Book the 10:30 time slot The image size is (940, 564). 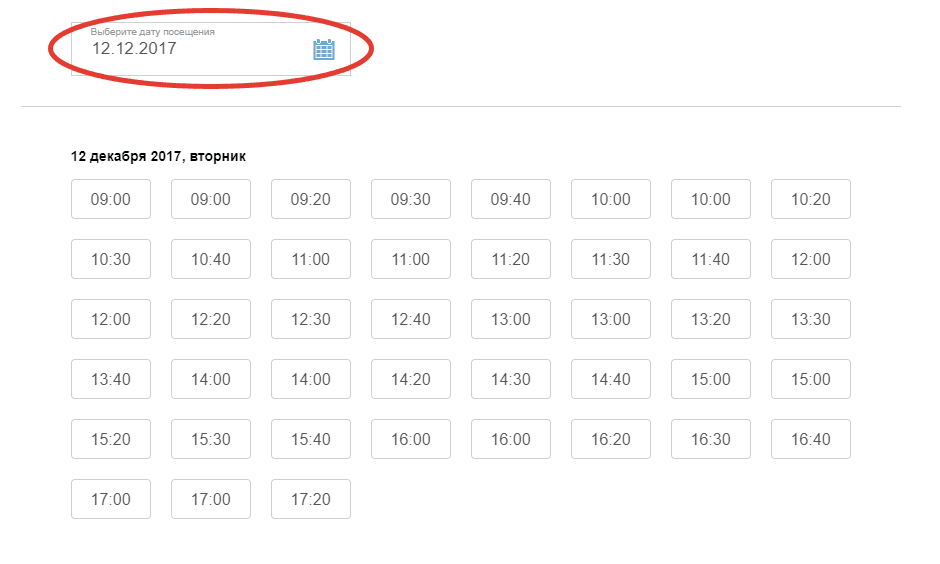(x=111, y=259)
